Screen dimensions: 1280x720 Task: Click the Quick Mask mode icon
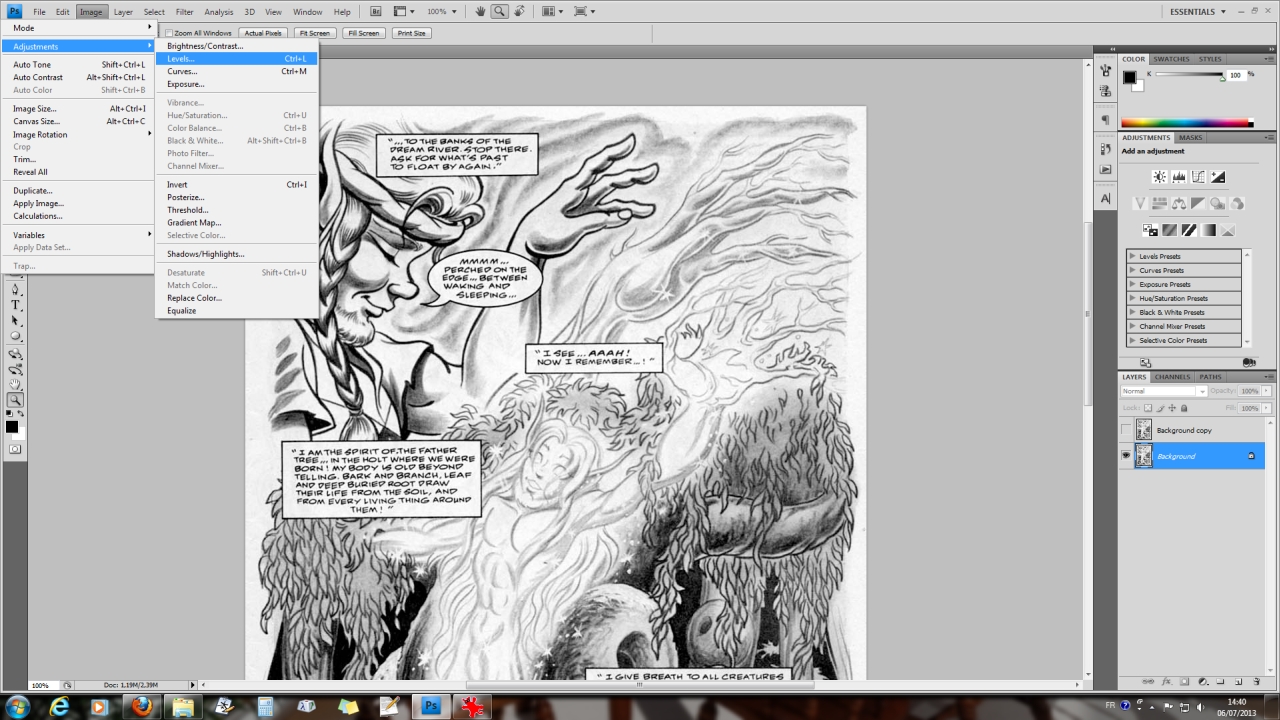(16, 449)
